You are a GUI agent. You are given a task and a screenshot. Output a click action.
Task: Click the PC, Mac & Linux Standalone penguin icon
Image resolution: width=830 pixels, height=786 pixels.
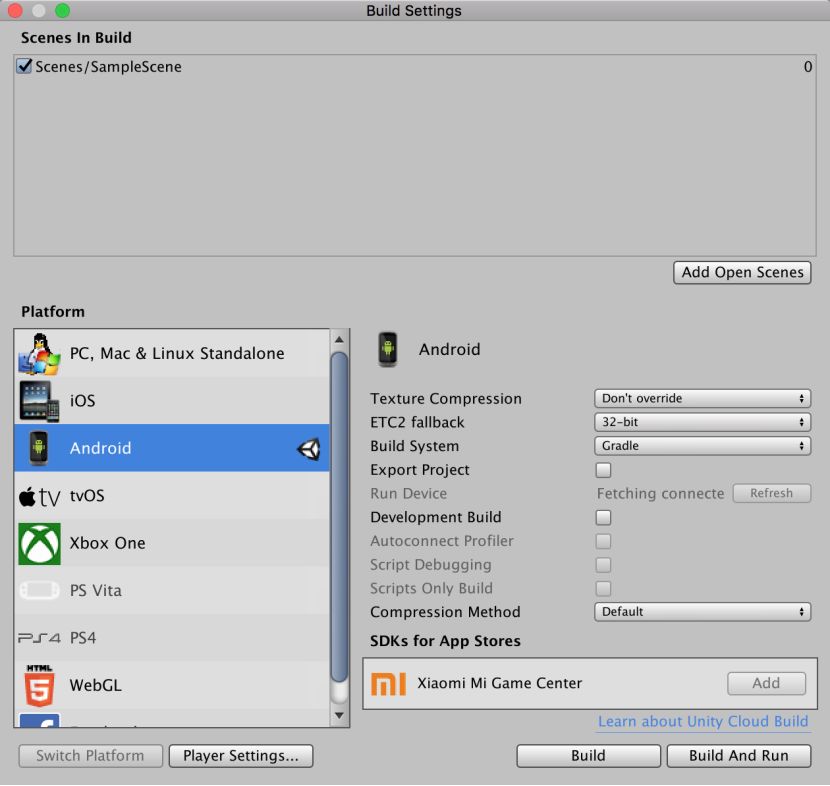click(x=39, y=353)
